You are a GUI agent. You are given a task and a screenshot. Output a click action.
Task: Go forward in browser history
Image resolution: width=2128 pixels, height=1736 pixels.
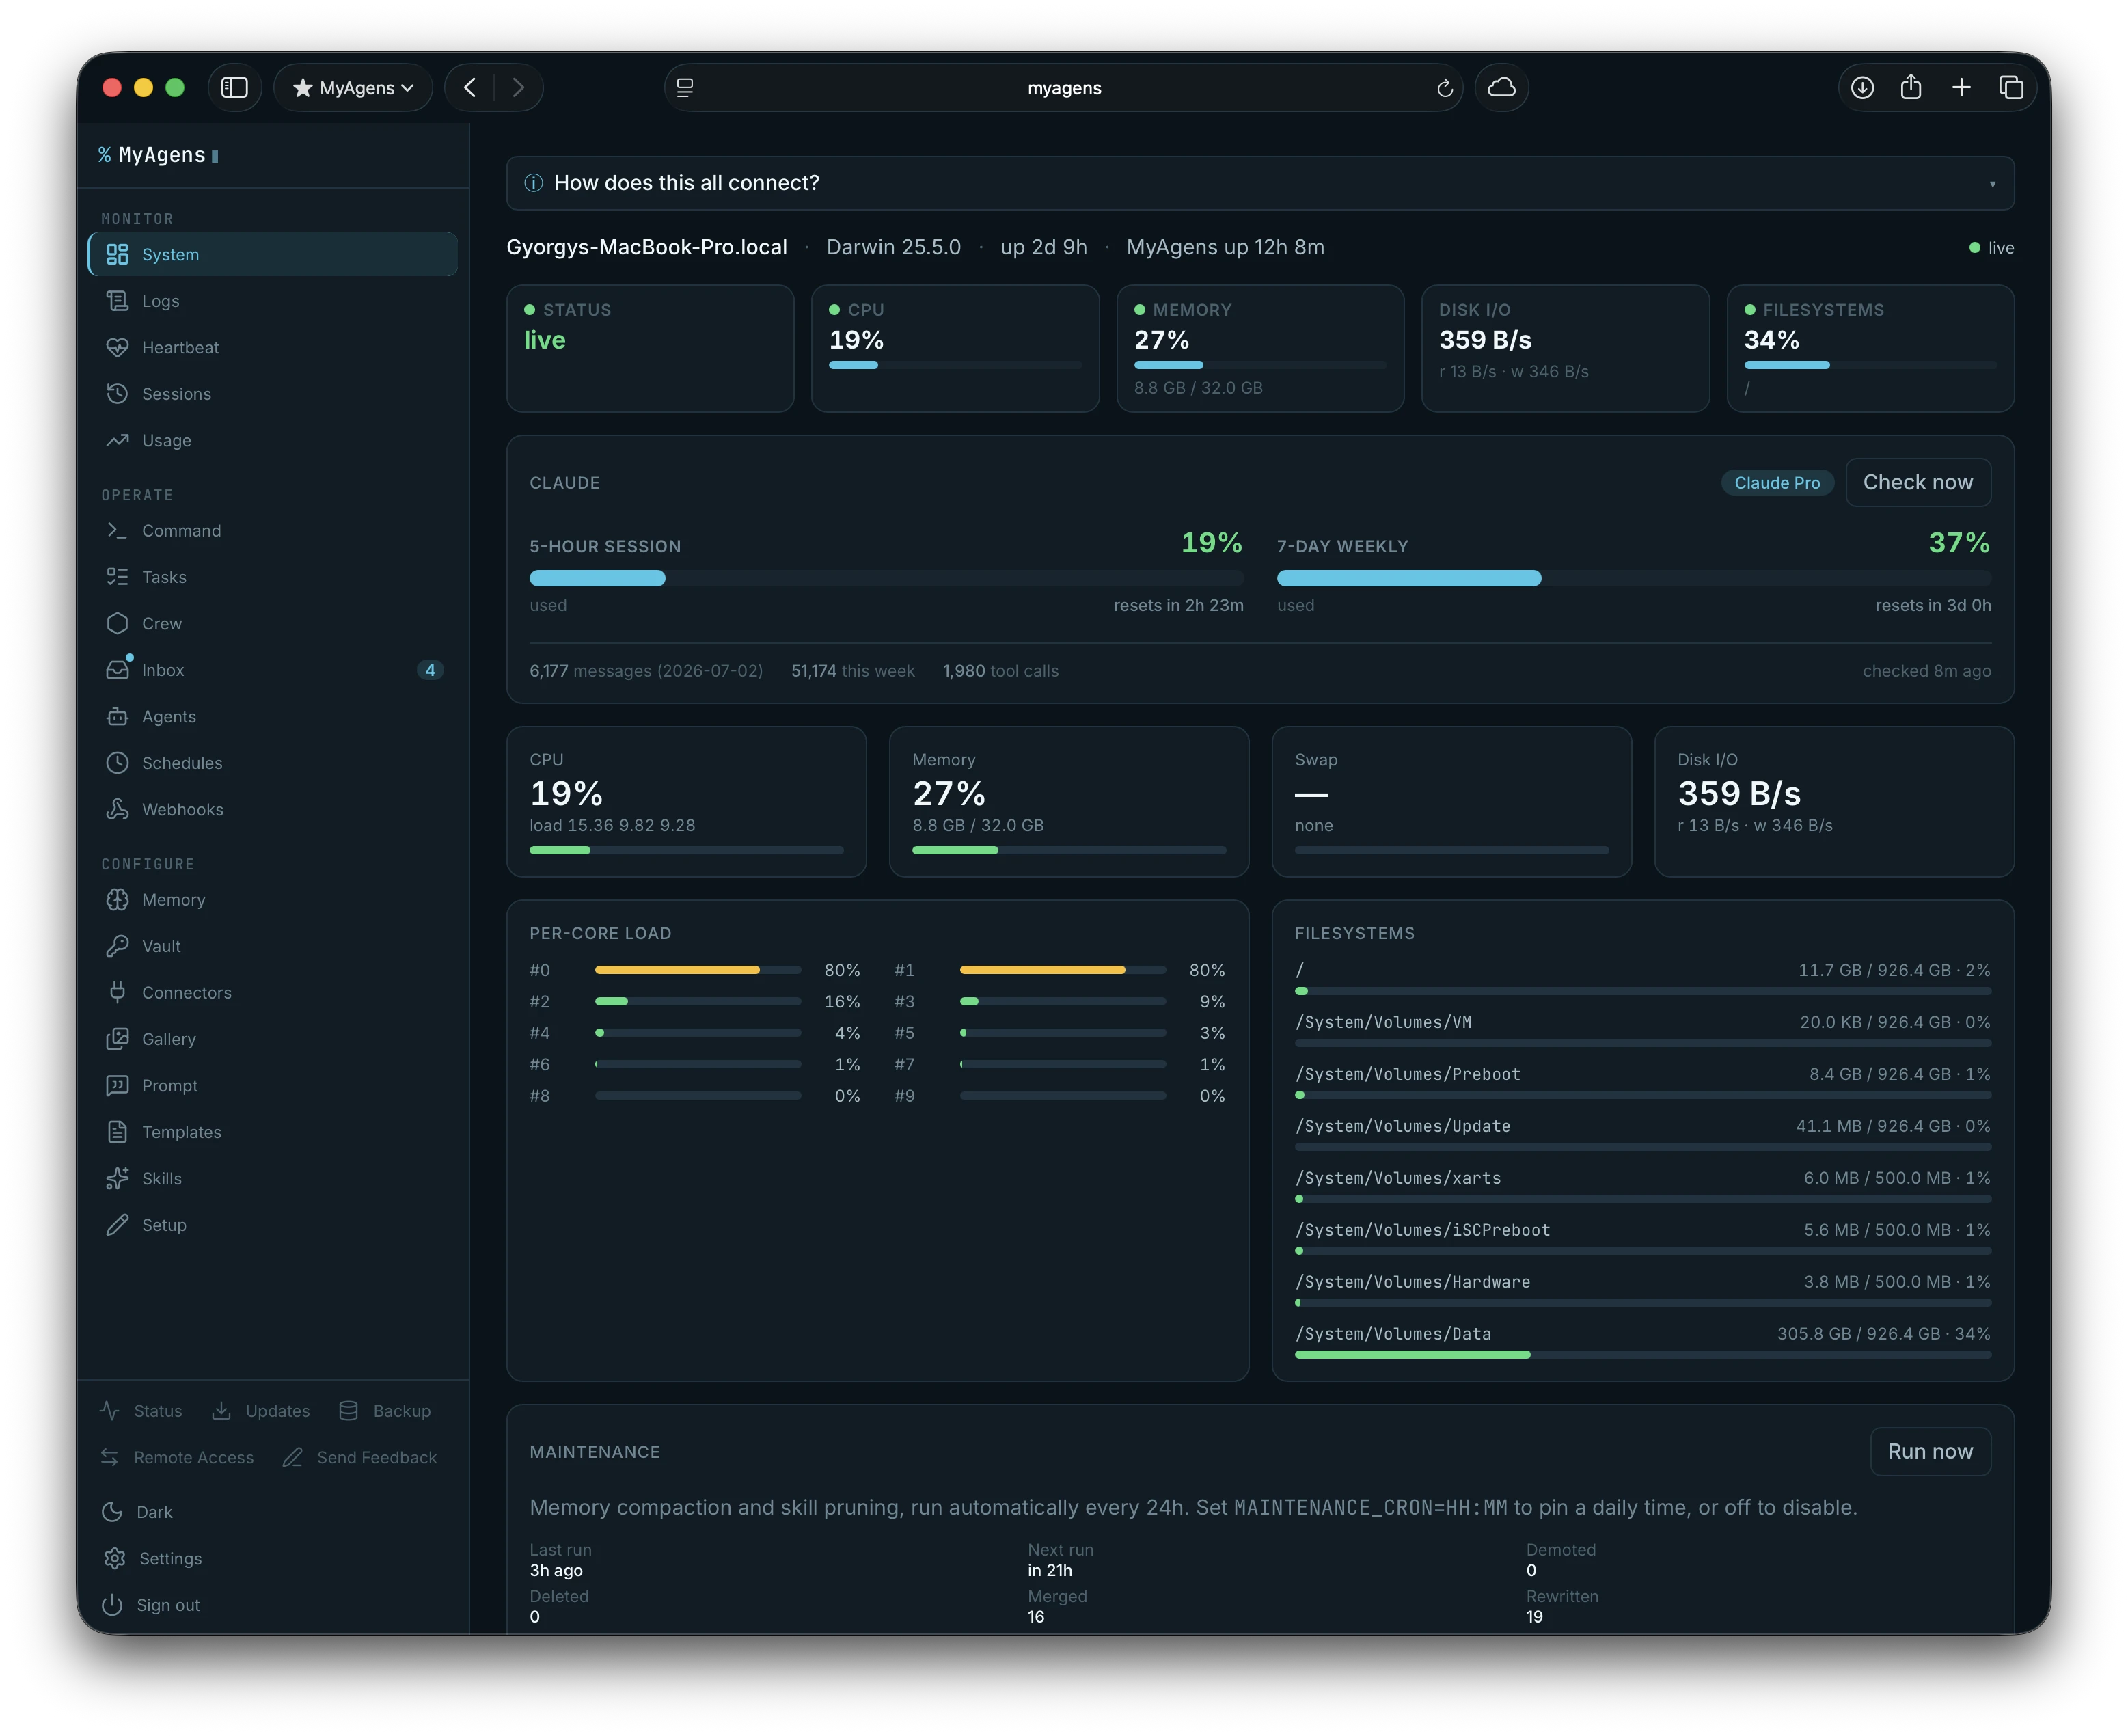[x=518, y=87]
